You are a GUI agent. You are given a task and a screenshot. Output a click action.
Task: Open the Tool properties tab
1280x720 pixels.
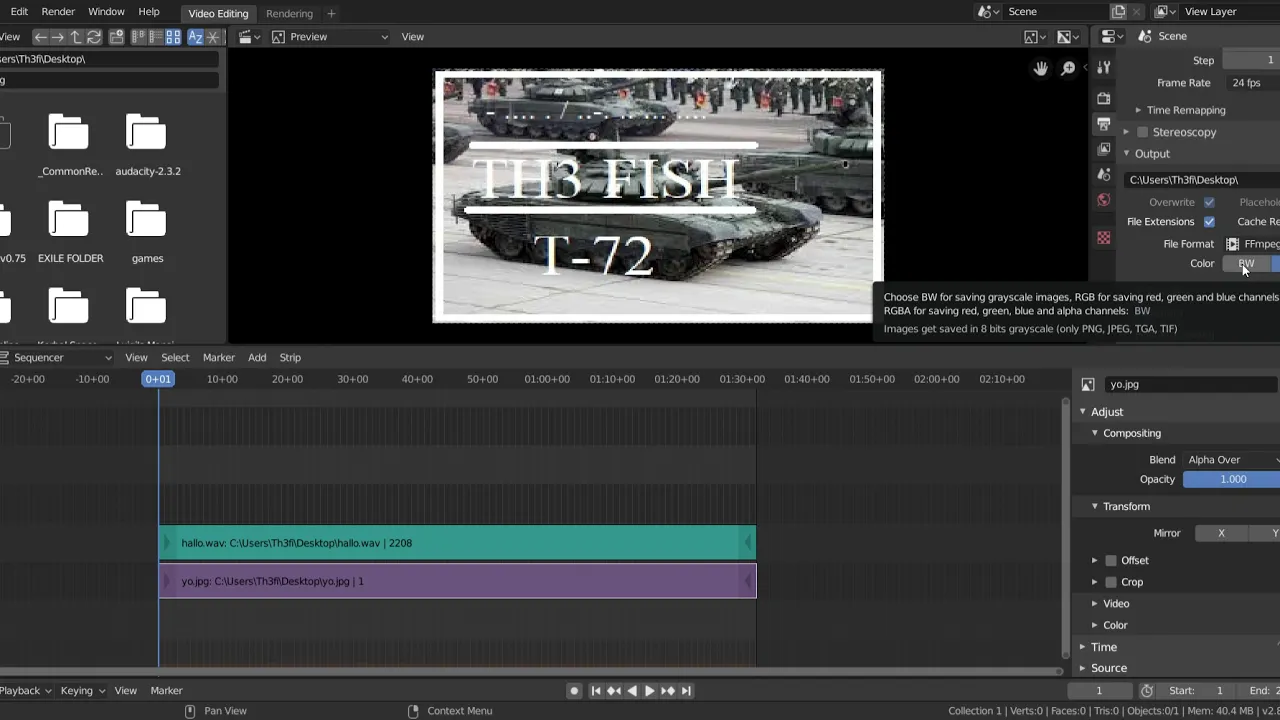[1104, 67]
